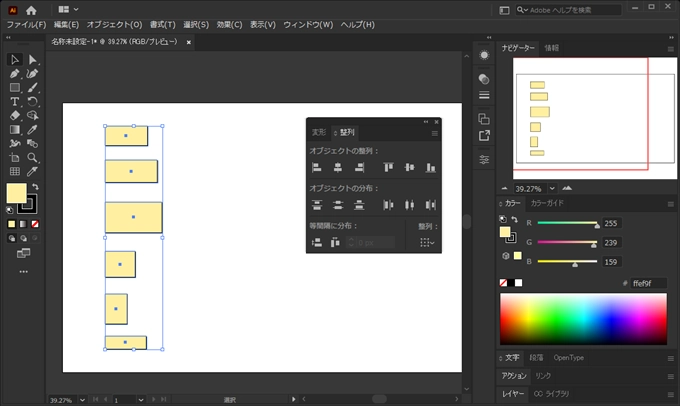This screenshot has height=406, width=680.
Task: Select the Curvature tool
Action: pyautogui.click(x=32, y=73)
